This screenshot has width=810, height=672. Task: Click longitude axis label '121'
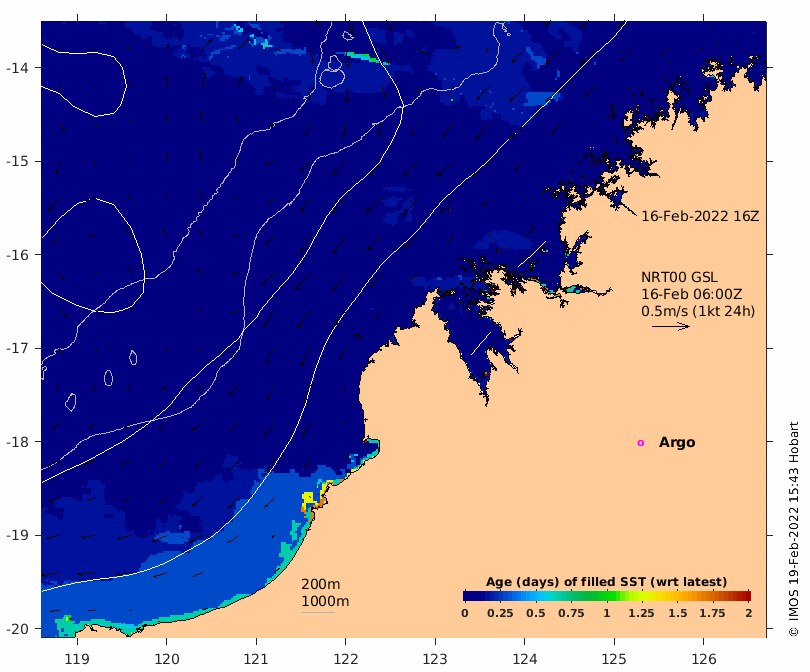pos(256,659)
